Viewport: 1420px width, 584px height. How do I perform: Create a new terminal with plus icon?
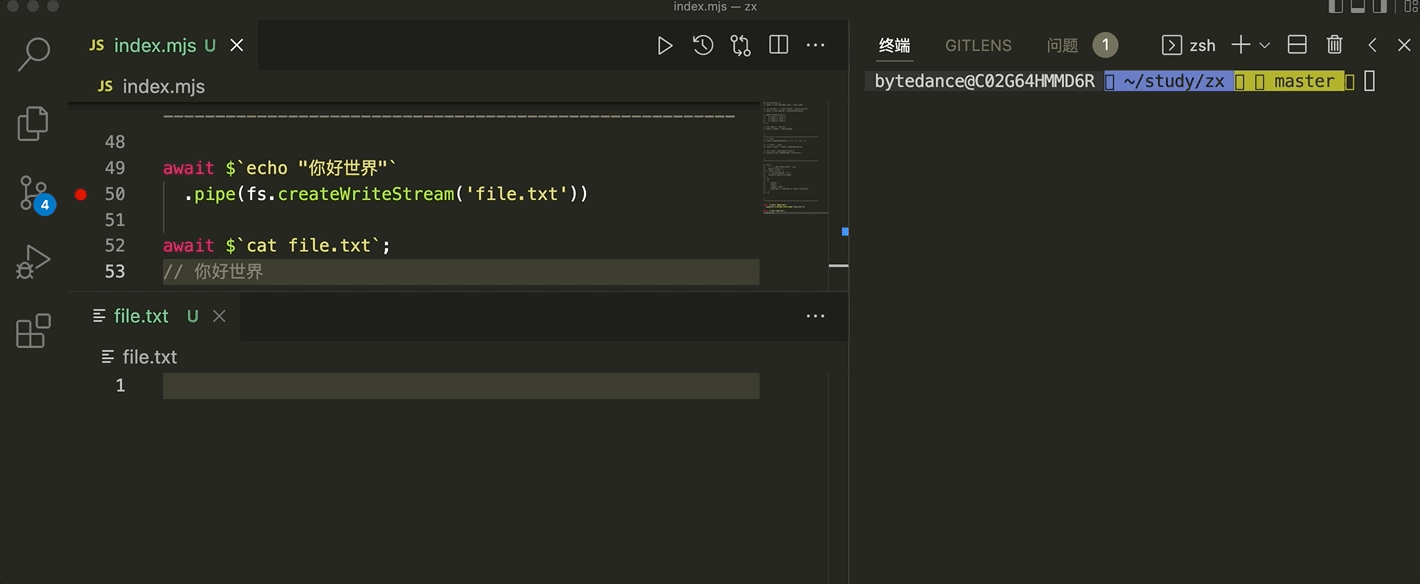(x=1241, y=45)
